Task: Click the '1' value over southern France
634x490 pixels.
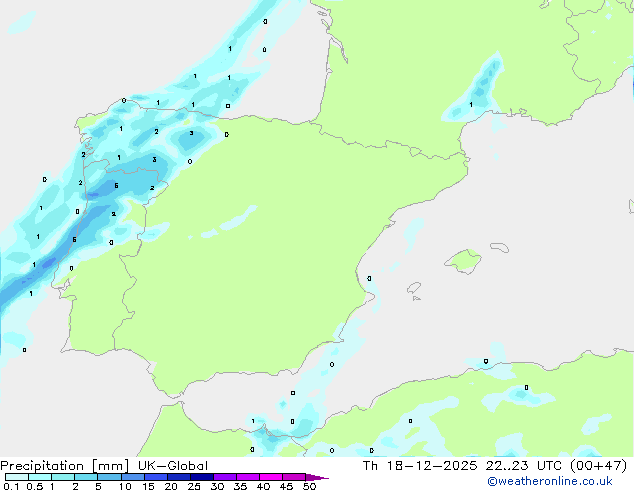Action: pos(471,105)
